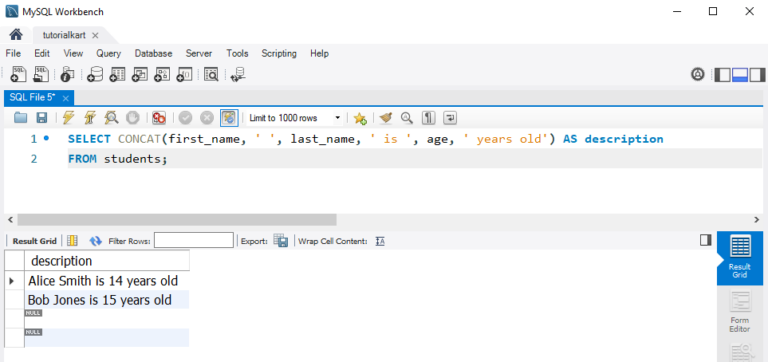Click the Filter Rows input field
This screenshot has height=362, width=768.
(x=194, y=241)
